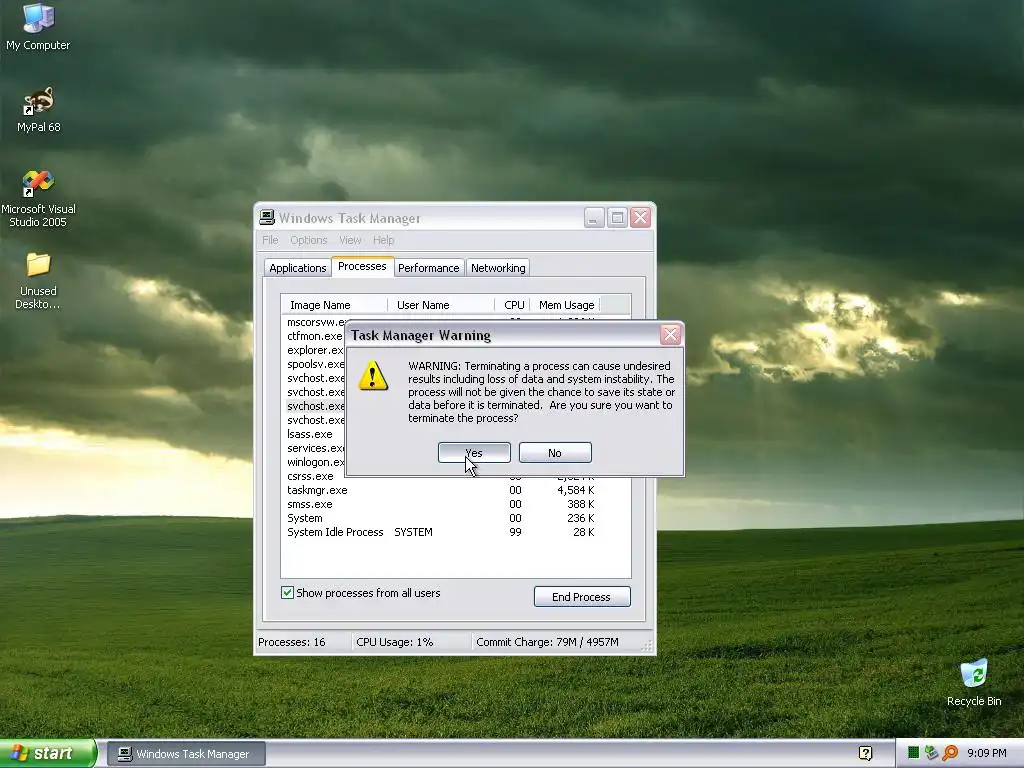Toggle Show processes from all users checkbox

click(287, 592)
